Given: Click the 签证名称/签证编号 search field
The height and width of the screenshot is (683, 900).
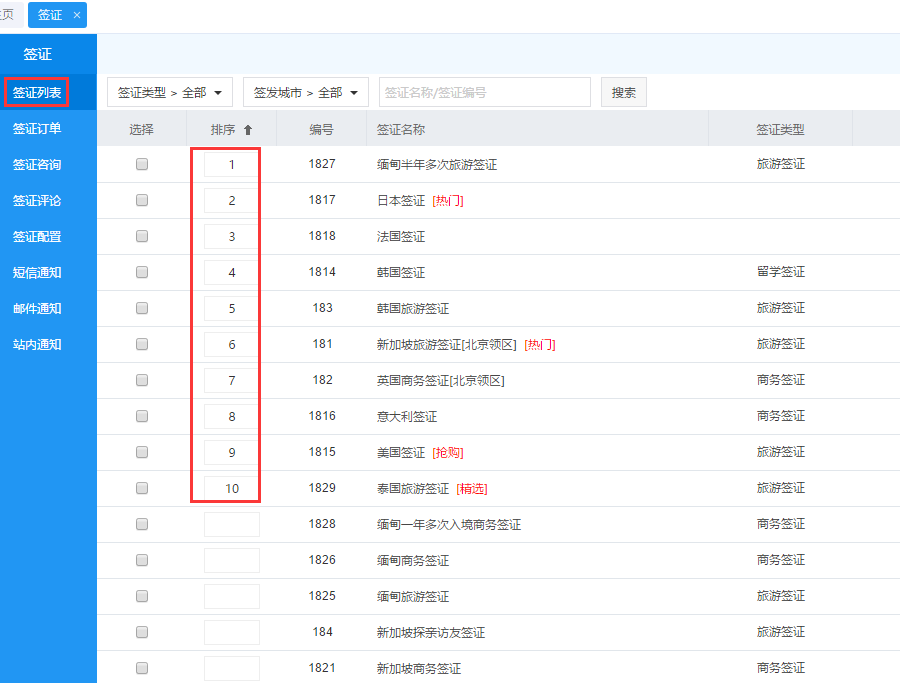Looking at the screenshot, I should (x=484, y=93).
